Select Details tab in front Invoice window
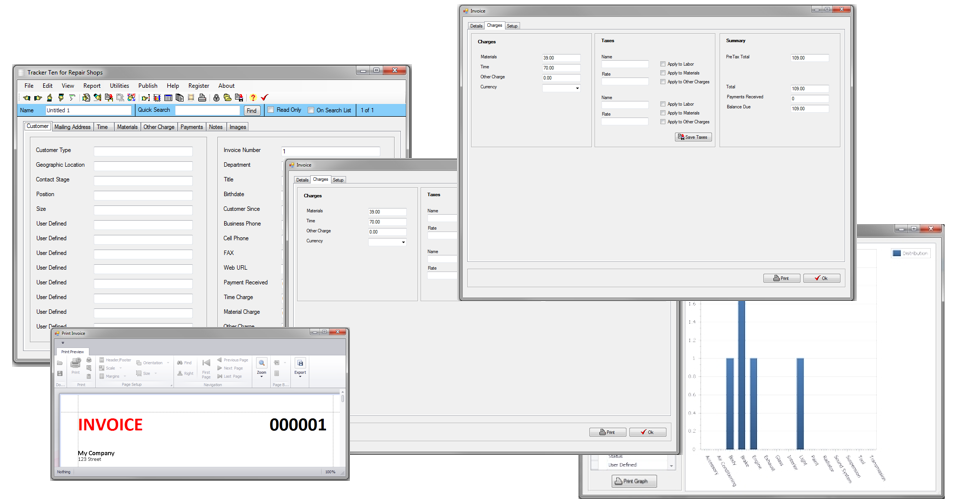 pos(476,26)
